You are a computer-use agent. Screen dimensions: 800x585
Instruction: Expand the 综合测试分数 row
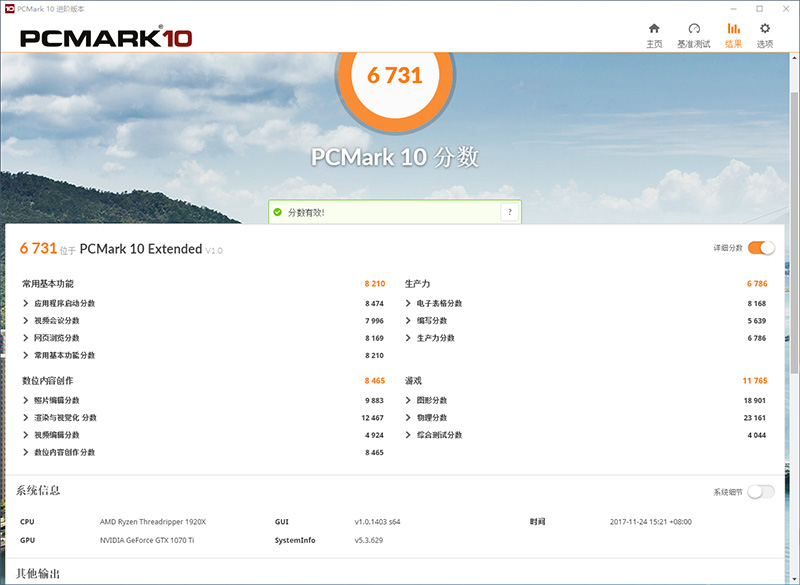[408, 435]
